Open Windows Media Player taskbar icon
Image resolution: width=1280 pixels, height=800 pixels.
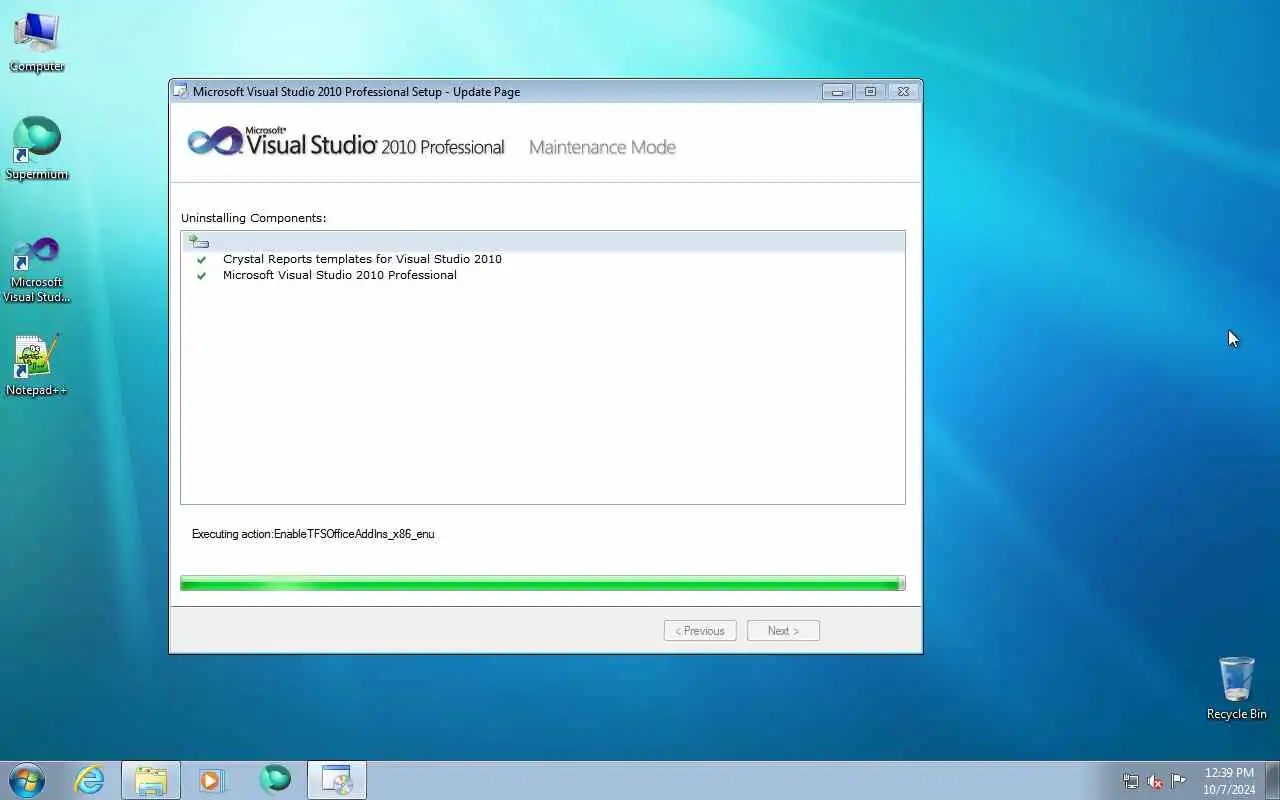tap(212, 780)
